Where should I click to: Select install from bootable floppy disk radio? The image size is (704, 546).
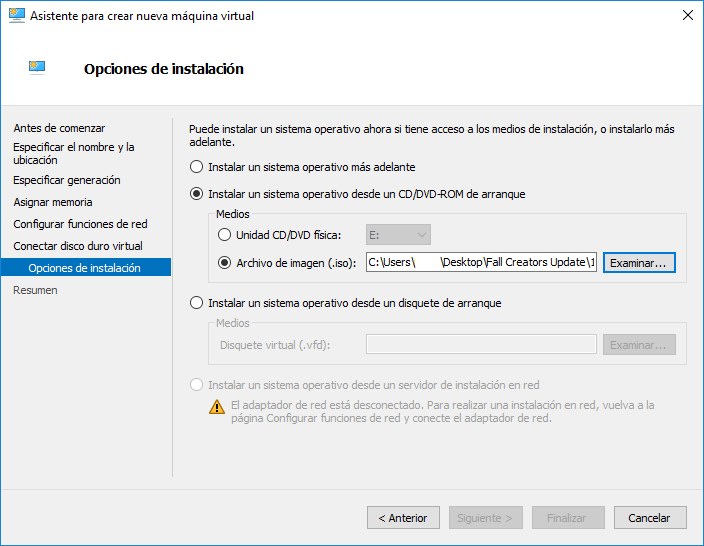click(x=196, y=303)
